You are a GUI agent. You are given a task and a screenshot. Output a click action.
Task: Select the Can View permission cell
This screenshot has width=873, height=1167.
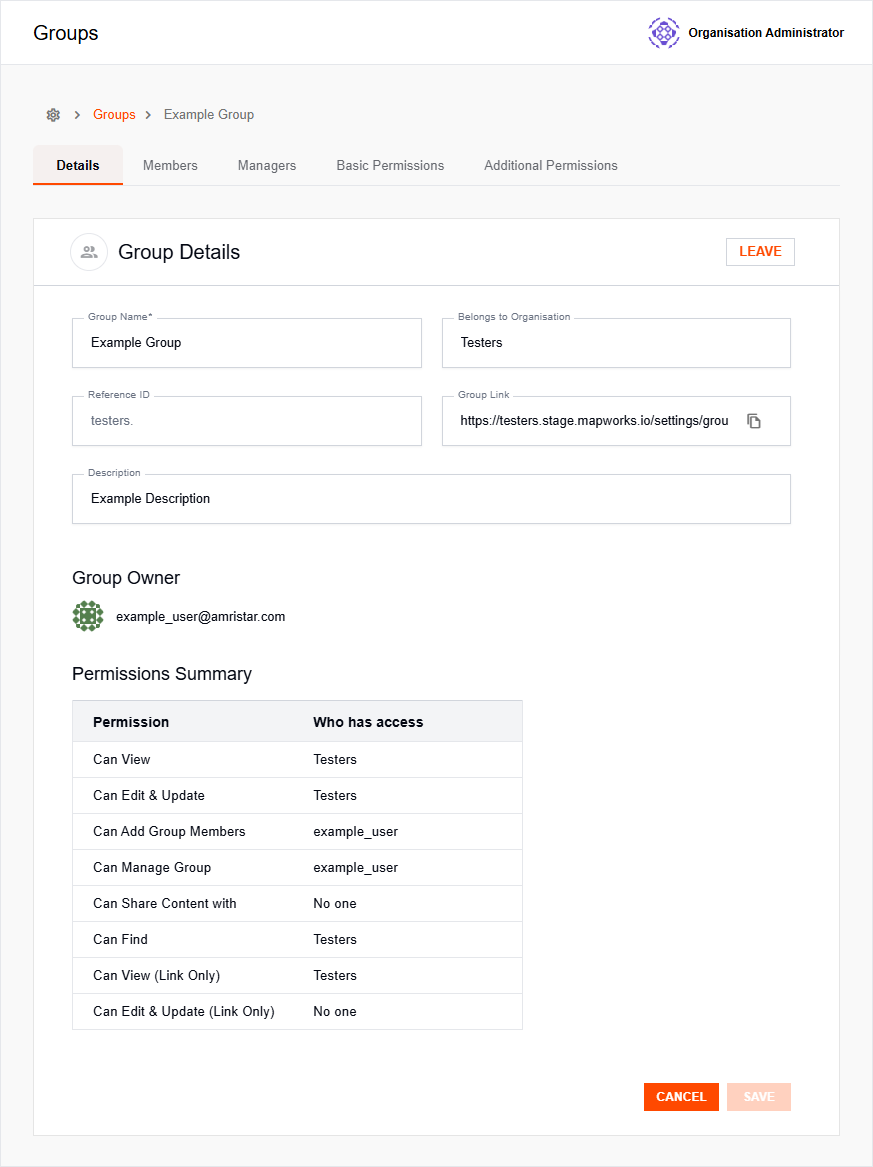pyautogui.click(x=122, y=759)
